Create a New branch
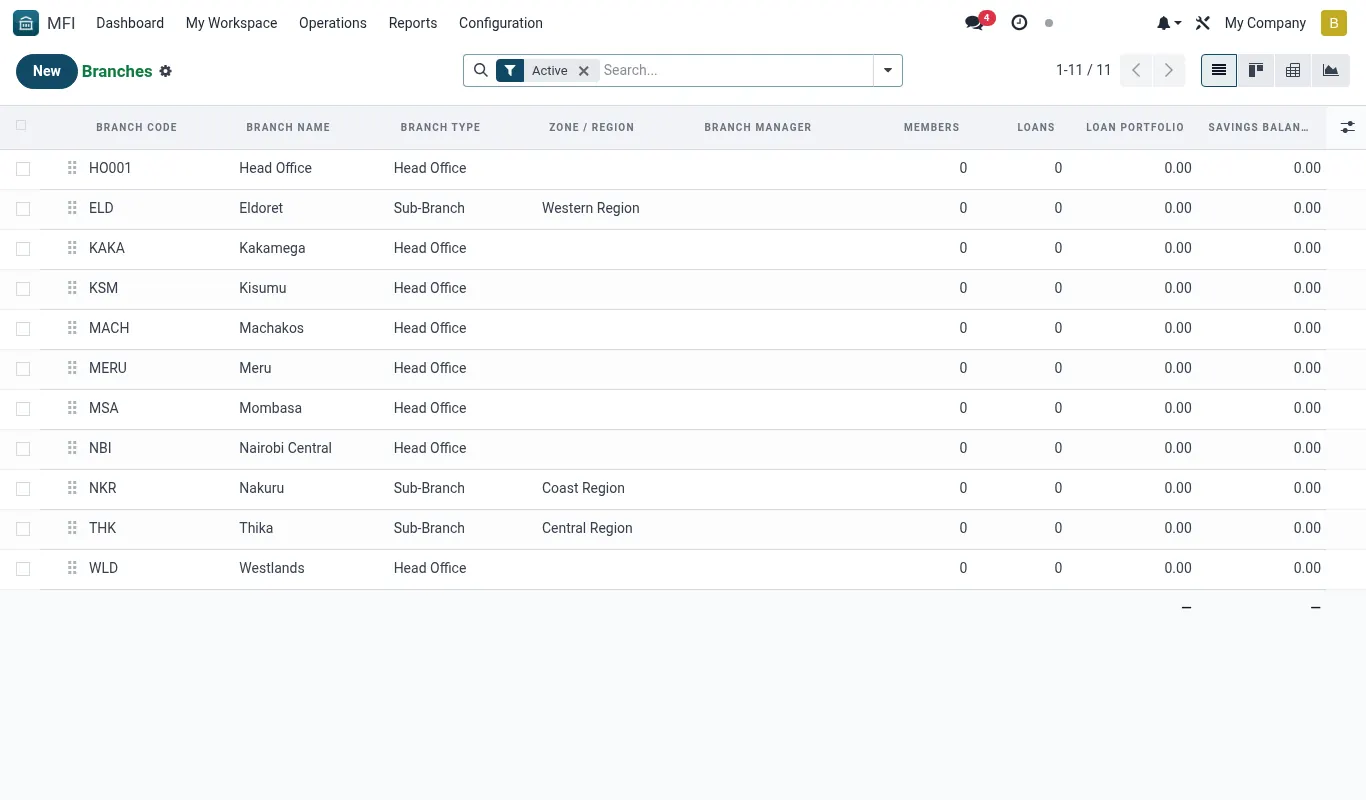The image size is (1366, 800). pyautogui.click(x=47, y=71)
